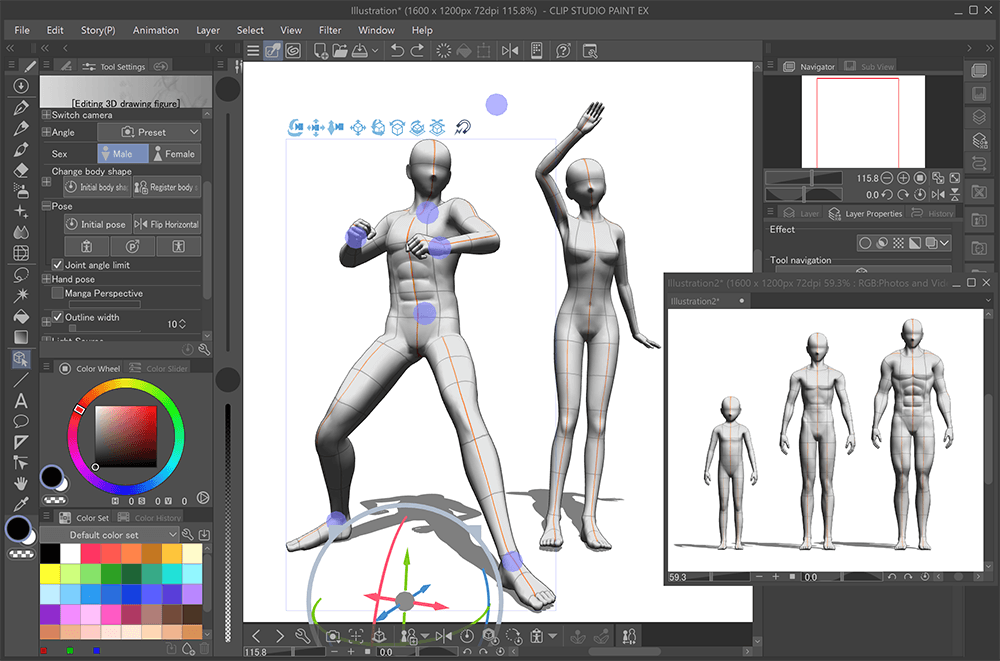Expand the Hand pose section
This screenshot has height=661, width=1000.
(46, 279)
